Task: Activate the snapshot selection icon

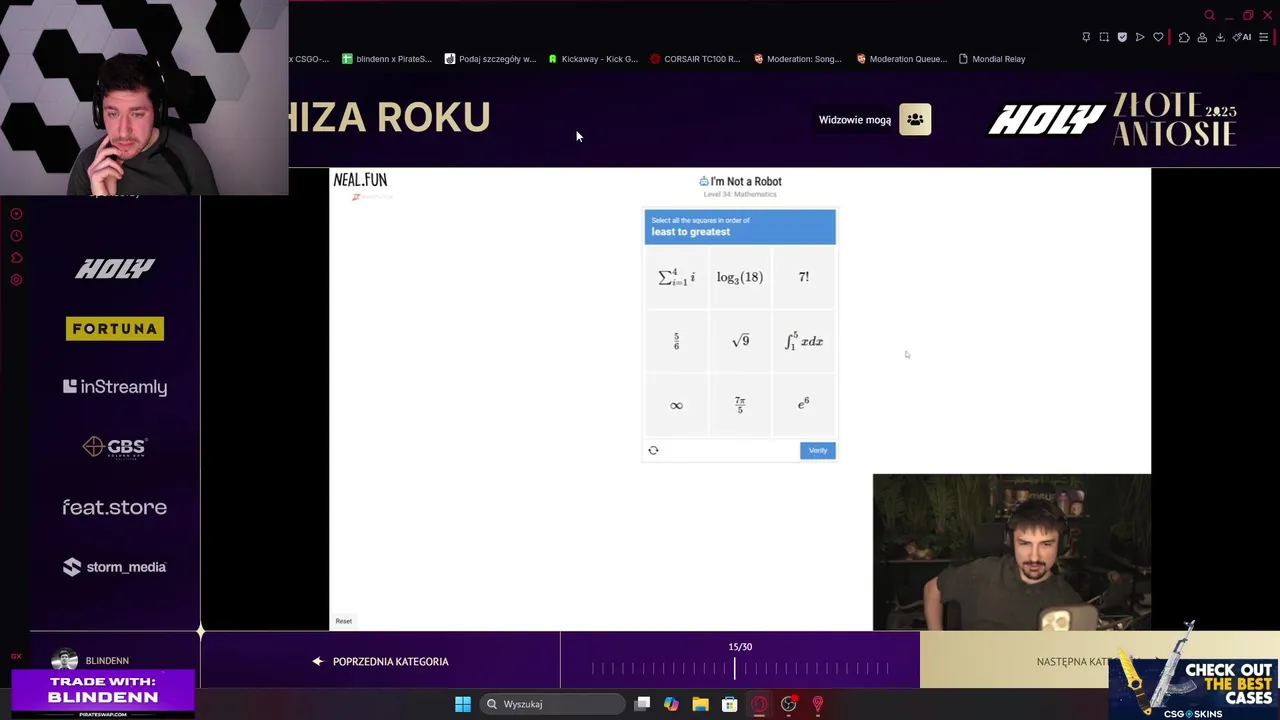Action: coord(1104,37)
